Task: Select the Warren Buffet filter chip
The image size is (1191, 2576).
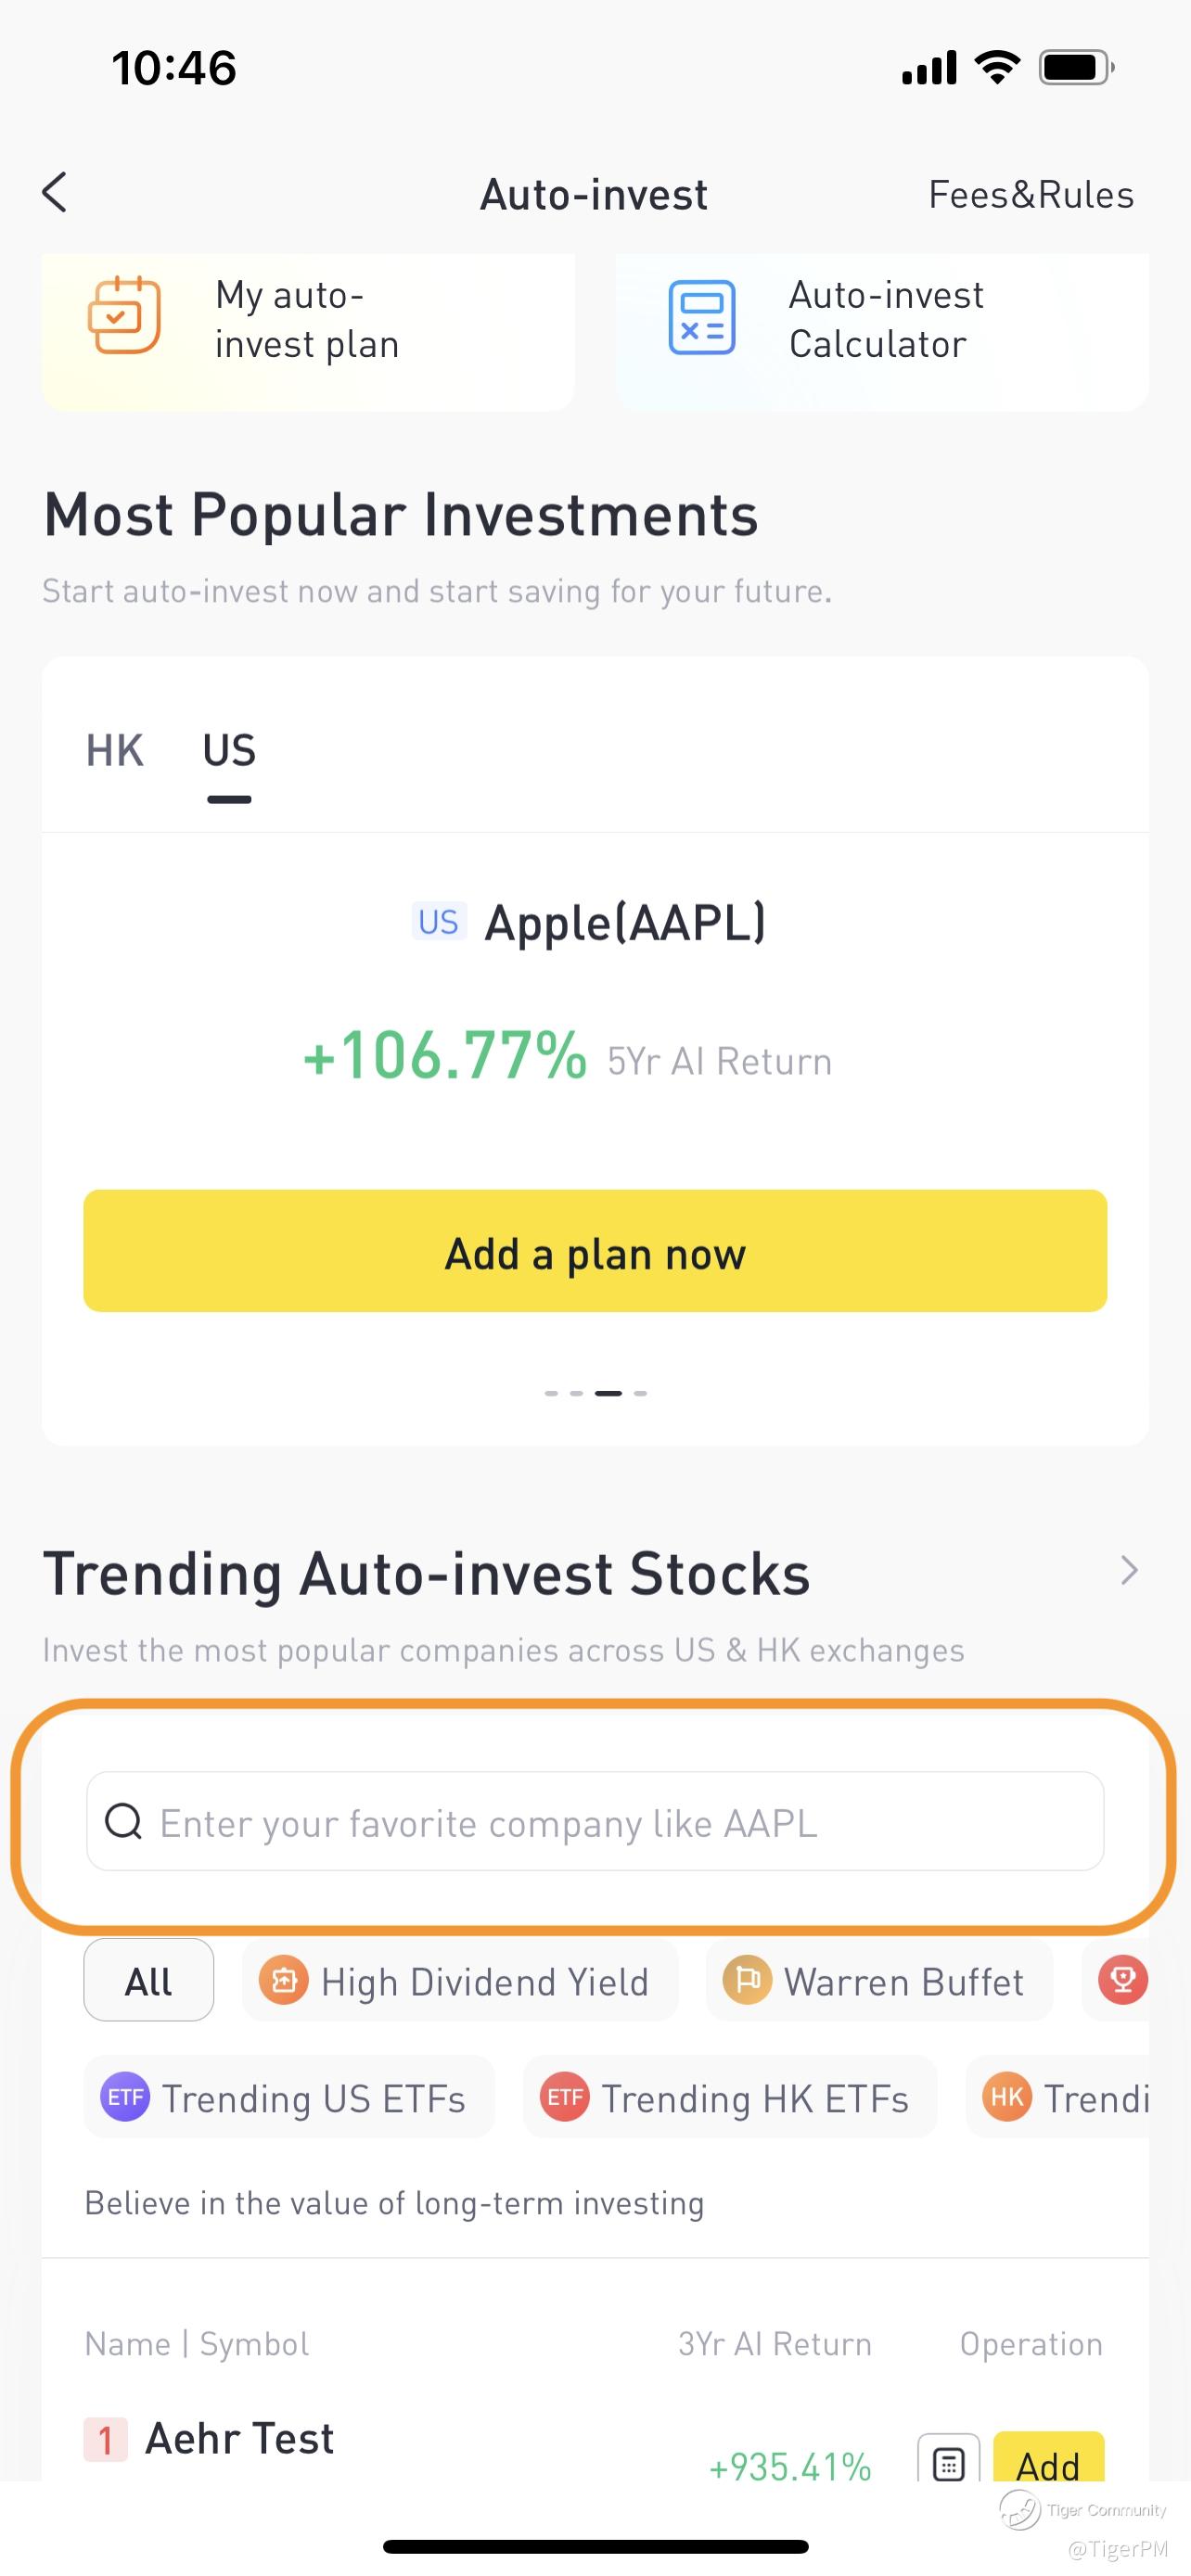Action: point(878,1982)
